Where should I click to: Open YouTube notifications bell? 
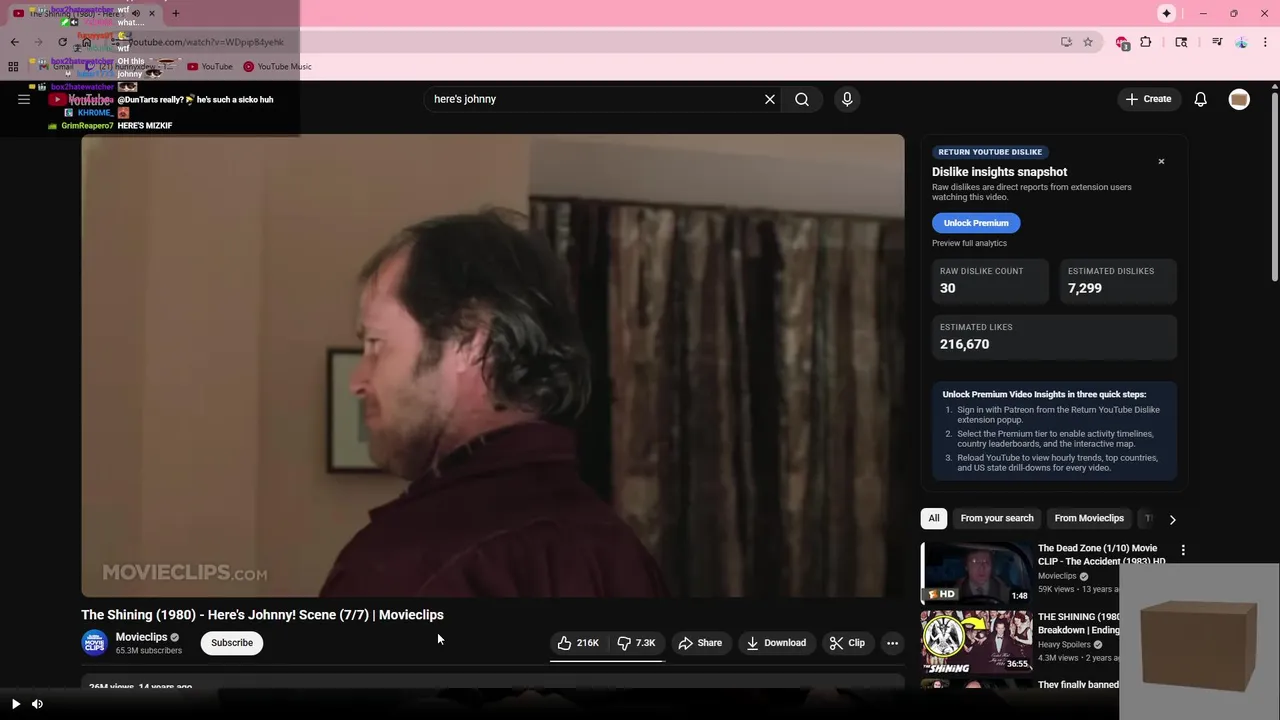[x=1201, y=99]
